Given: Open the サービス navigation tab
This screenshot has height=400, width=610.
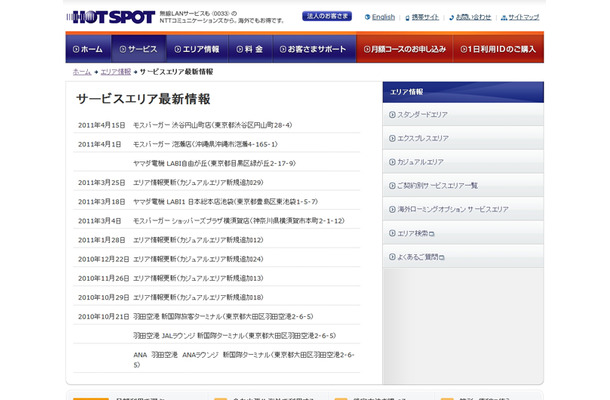Looking at the screenshot, I should pos(139,49).
